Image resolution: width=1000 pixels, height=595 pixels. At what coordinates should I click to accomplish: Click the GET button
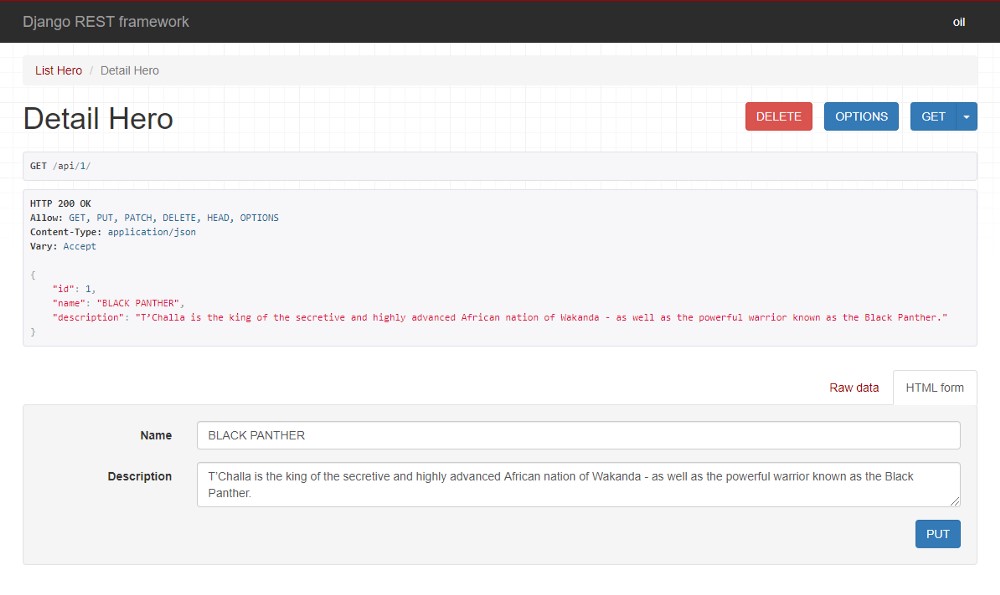tap(933, 117)
